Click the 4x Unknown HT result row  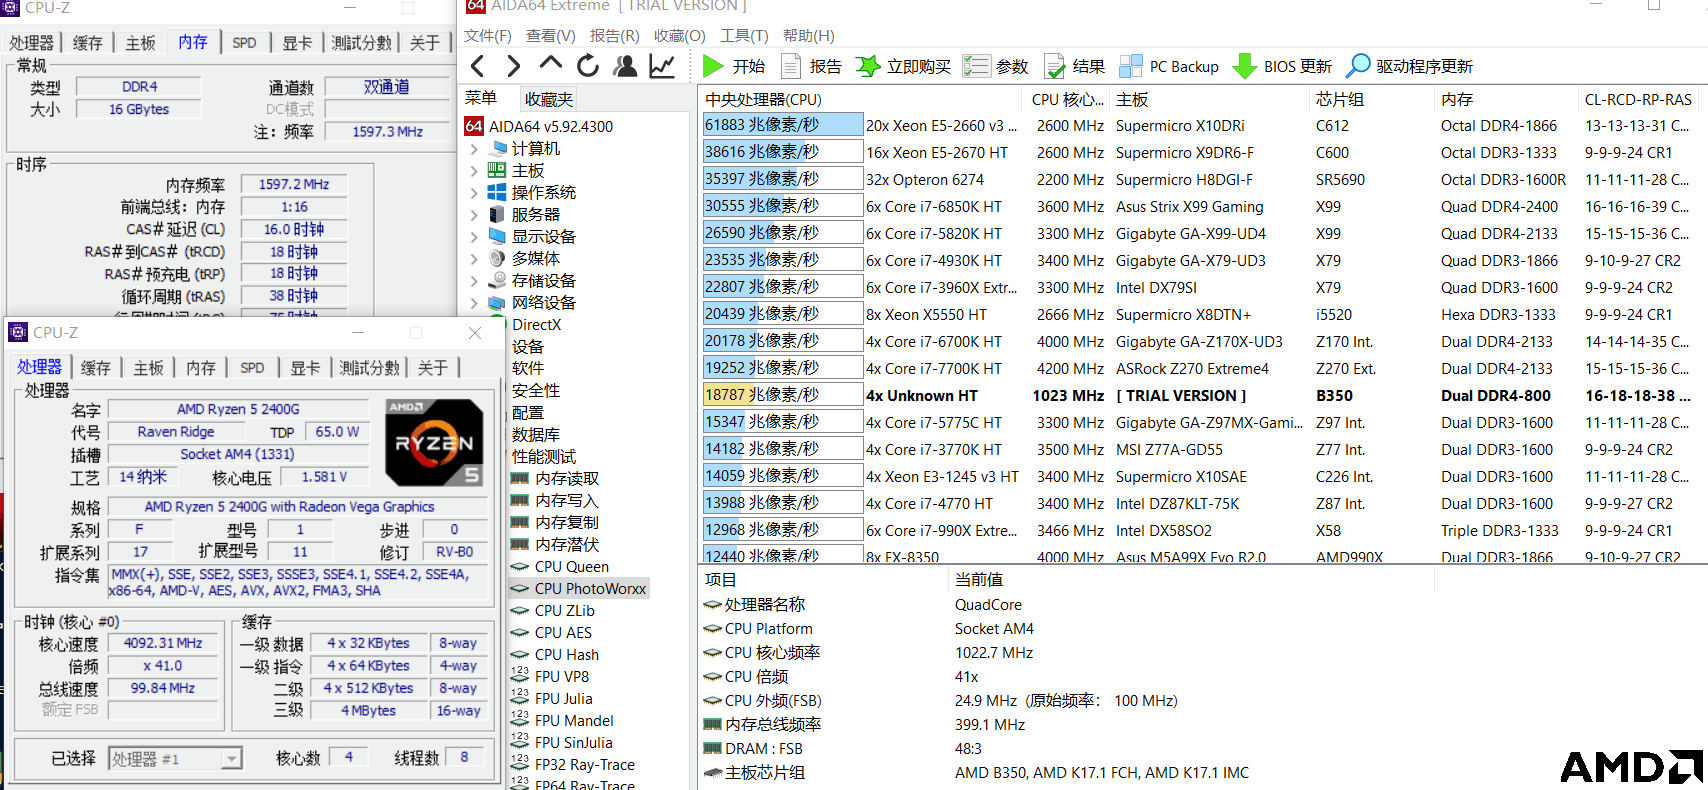(x=1200, y=395)
